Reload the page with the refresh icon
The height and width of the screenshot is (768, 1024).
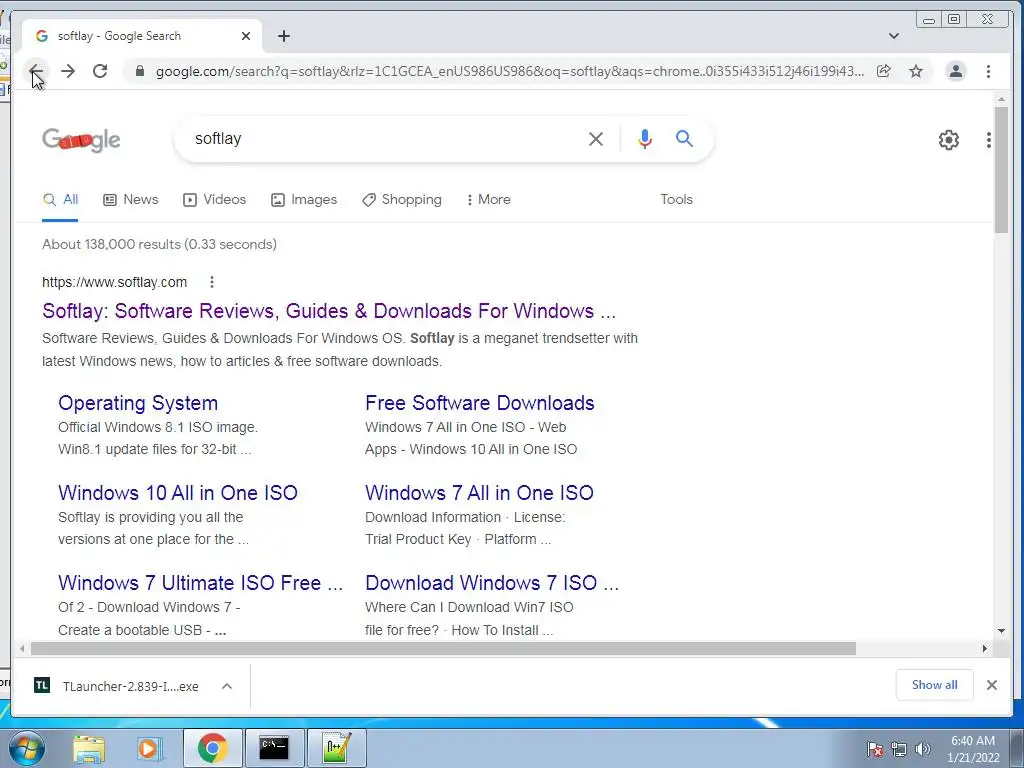pyautogui.click(x=100, y=71)
